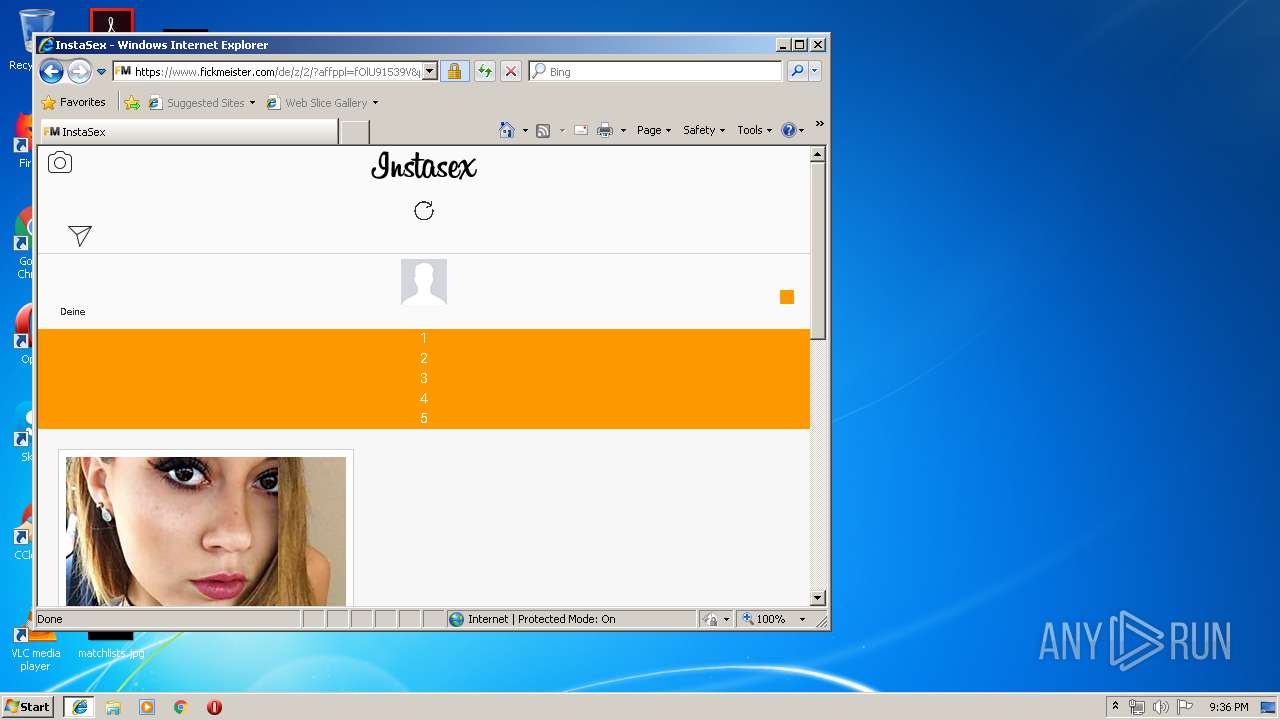
Task: Click the small orange square on the right
Action: pos(787,297)
